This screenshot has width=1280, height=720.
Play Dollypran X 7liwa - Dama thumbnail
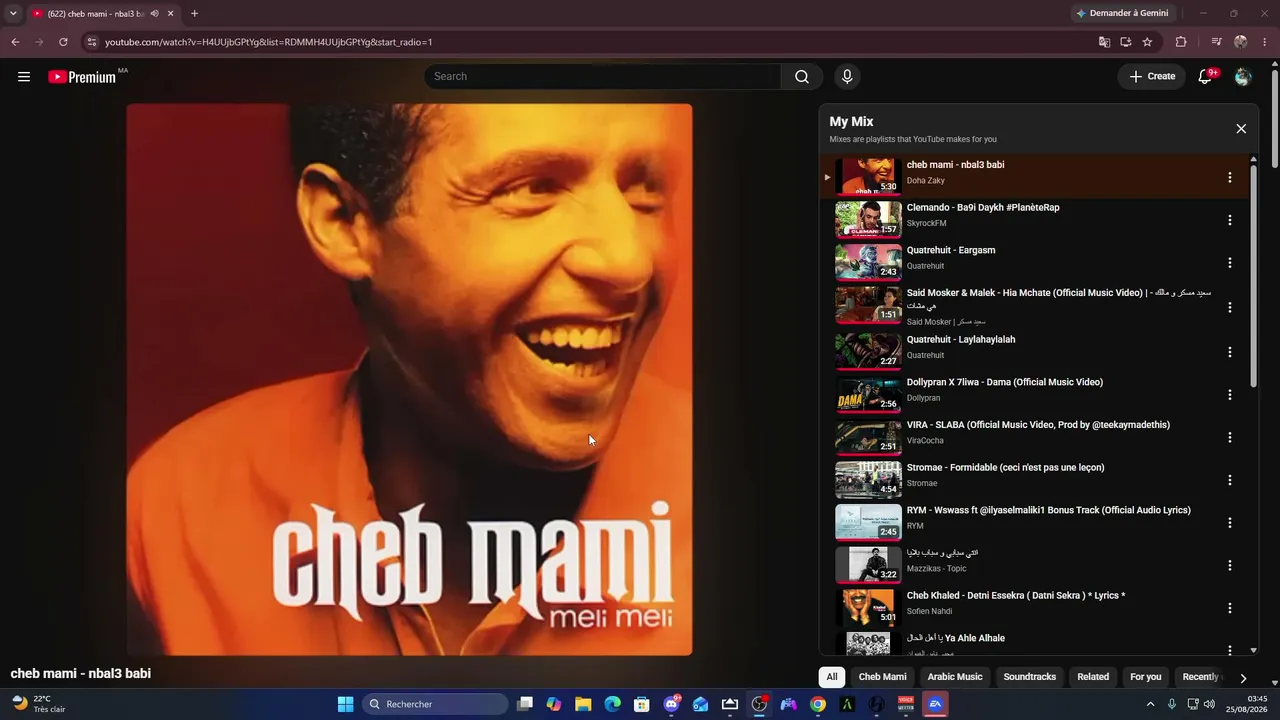[x=868, y=395]
